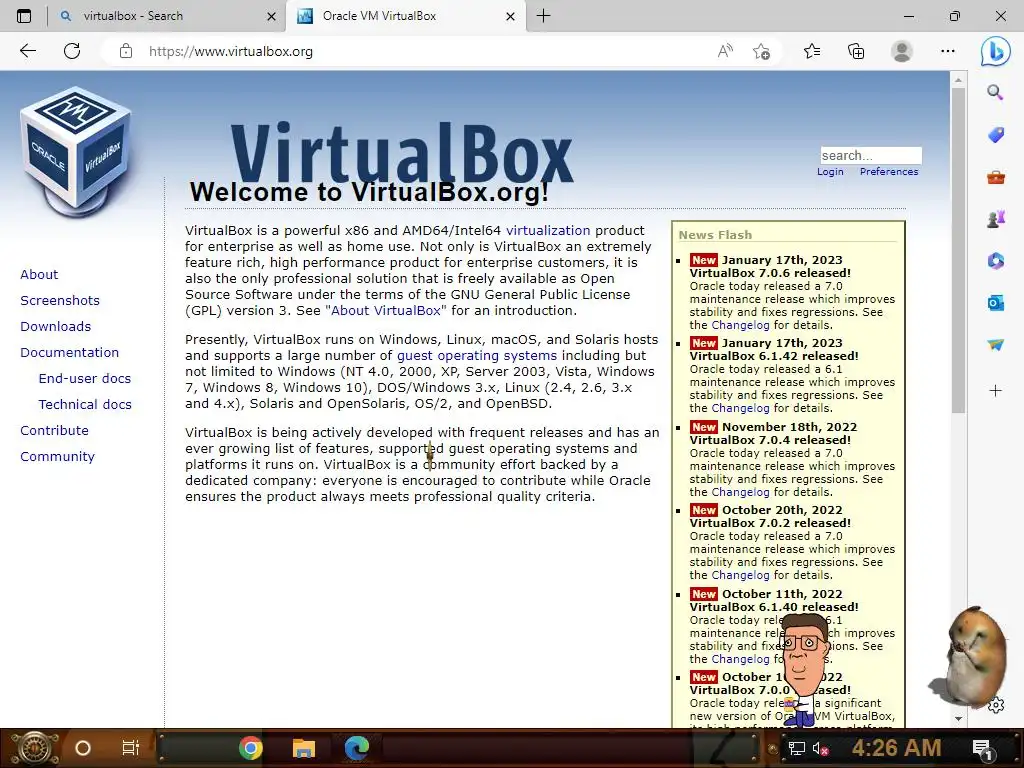
Task: Open the Favorites list icon
Action: pyautogui.click(x=812, y=51)
